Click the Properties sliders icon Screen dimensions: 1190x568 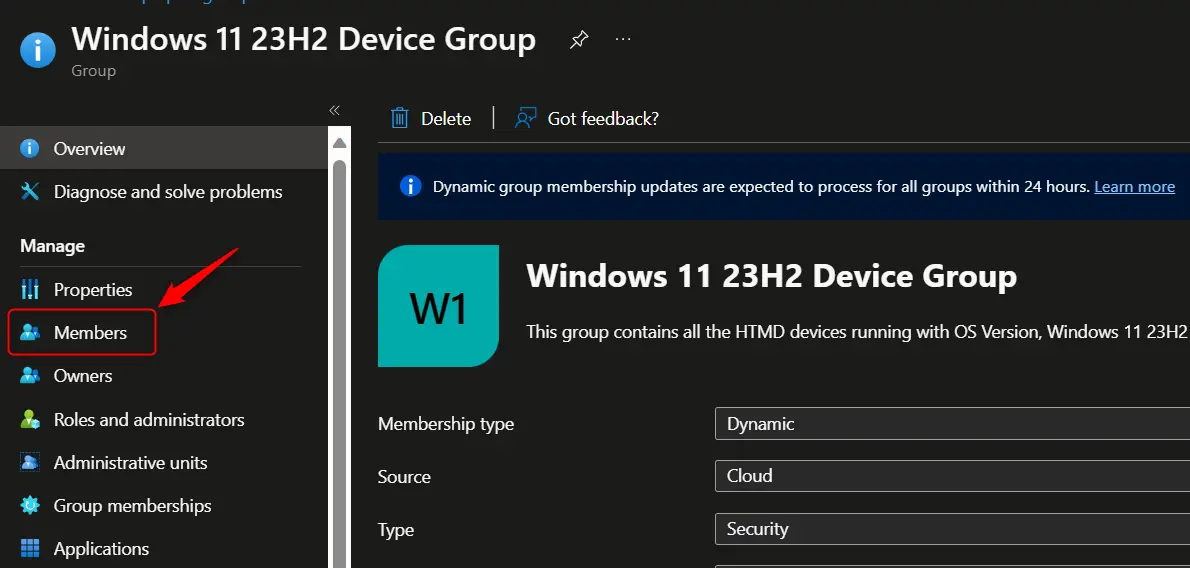pos(30,289)
